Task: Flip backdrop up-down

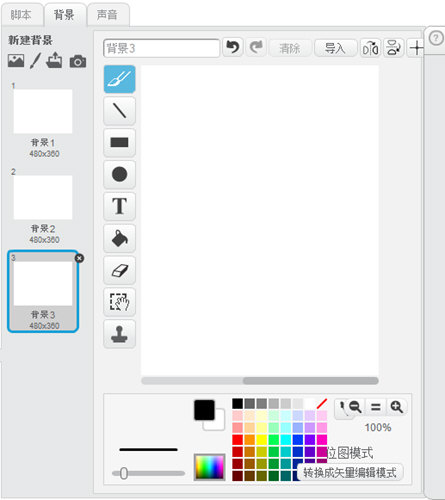Action: click(394, 48)
